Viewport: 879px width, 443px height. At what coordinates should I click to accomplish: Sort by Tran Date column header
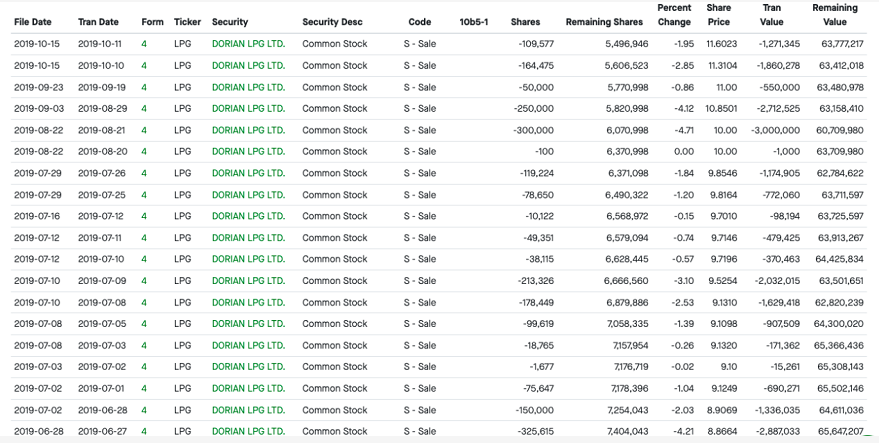[x=98, y=22]
